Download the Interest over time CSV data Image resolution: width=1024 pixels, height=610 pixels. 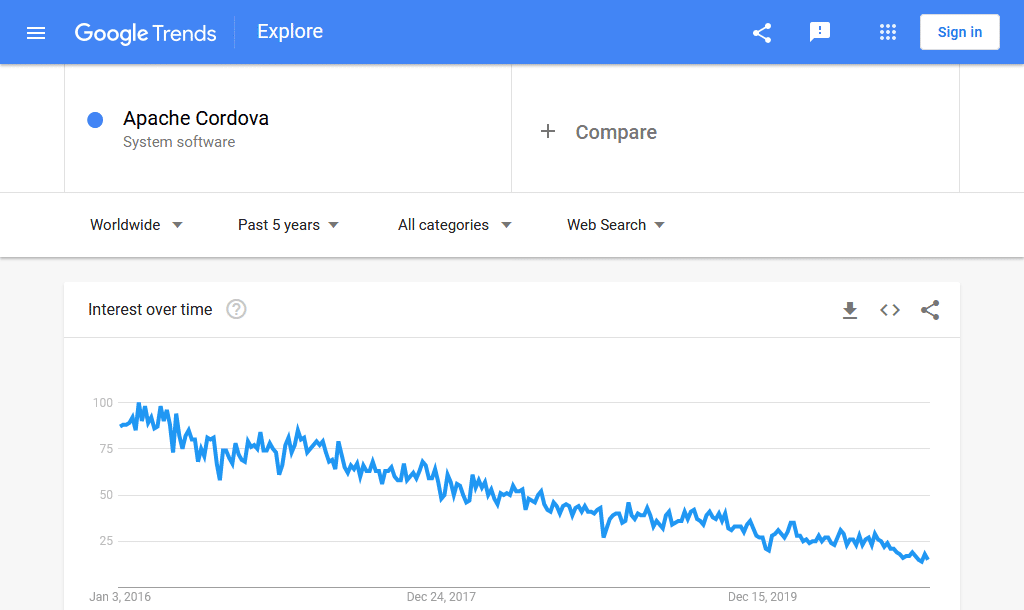click(x=850, y=310)
